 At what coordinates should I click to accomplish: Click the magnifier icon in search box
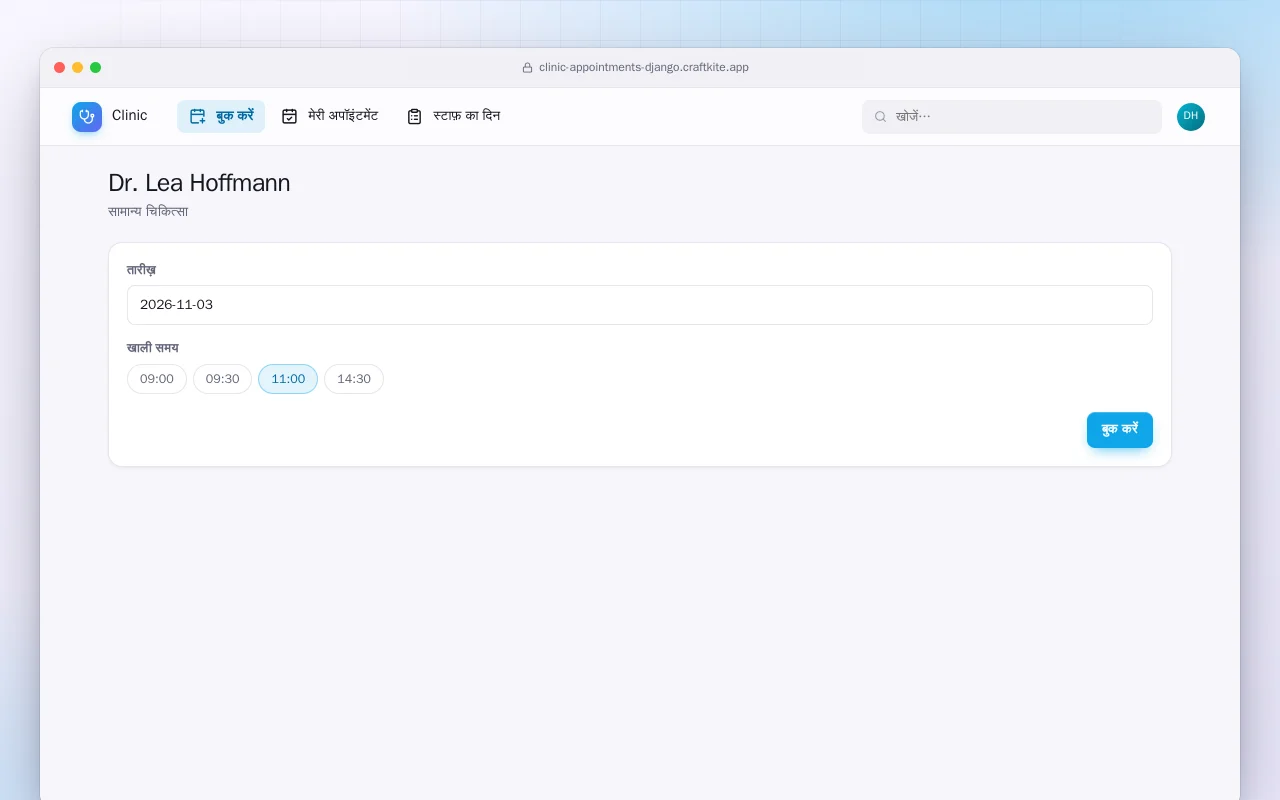click(x=881, y=117)
